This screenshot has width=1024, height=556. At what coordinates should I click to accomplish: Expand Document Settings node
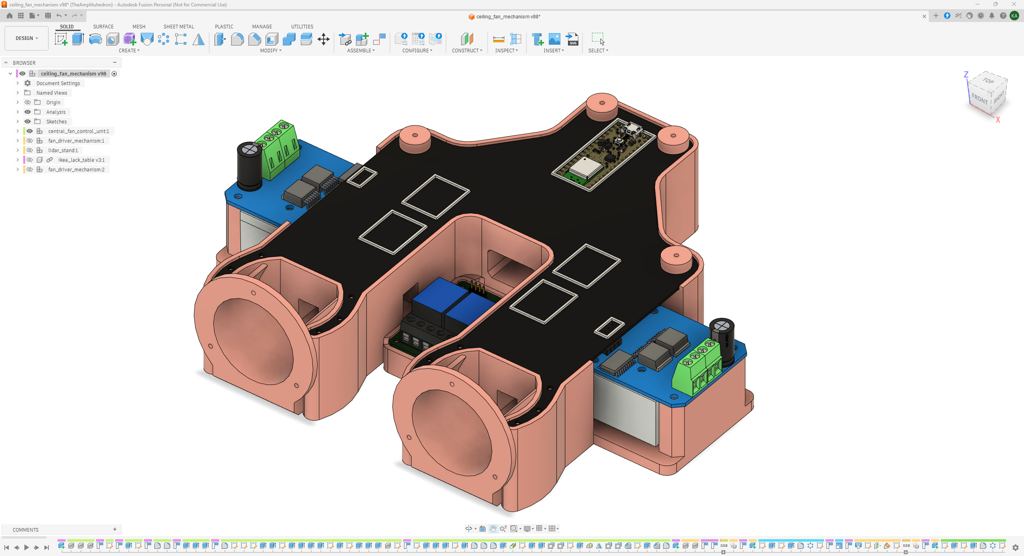(18, 84)
